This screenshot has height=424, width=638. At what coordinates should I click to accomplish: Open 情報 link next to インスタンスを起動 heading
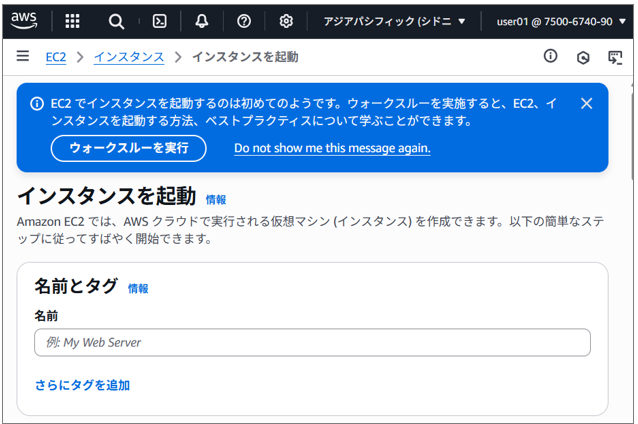216,200
